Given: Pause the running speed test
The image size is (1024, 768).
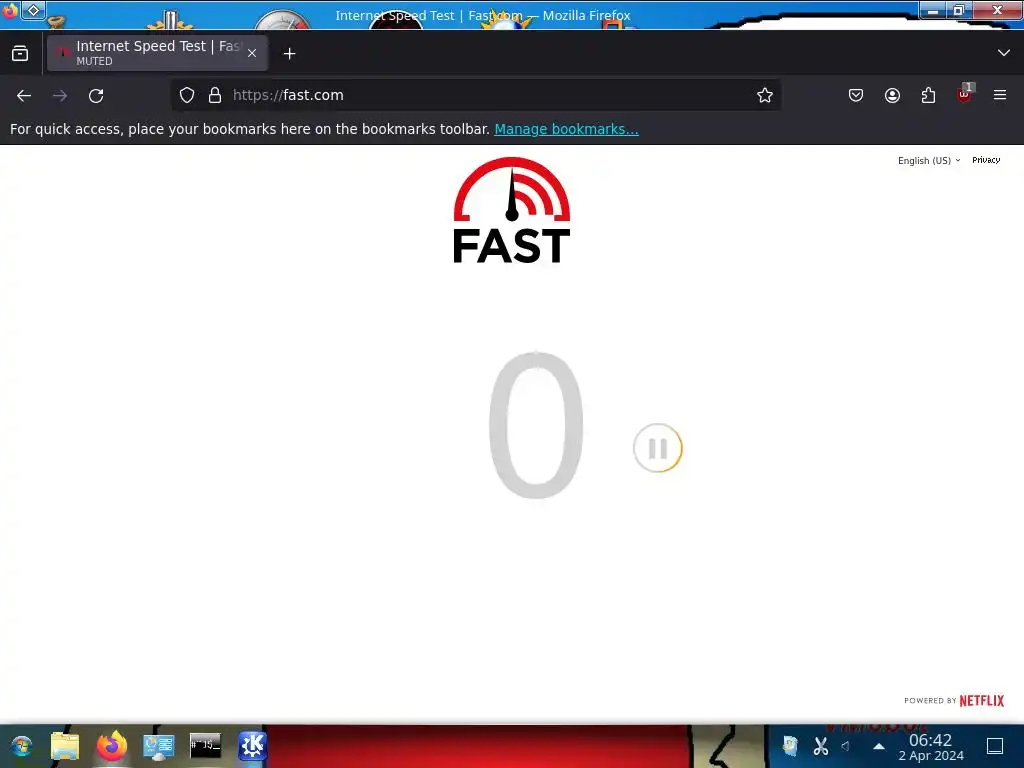Looking at the screenshot, I should click(658, 448).
